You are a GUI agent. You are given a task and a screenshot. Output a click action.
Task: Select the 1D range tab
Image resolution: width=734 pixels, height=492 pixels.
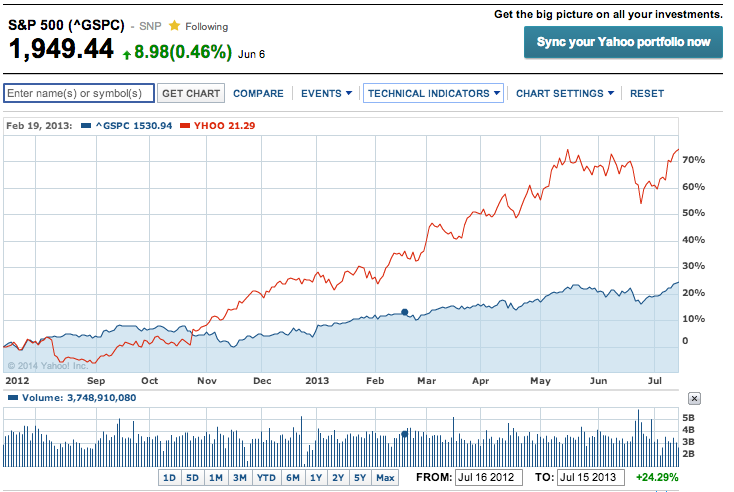click(x=169, y=478)
